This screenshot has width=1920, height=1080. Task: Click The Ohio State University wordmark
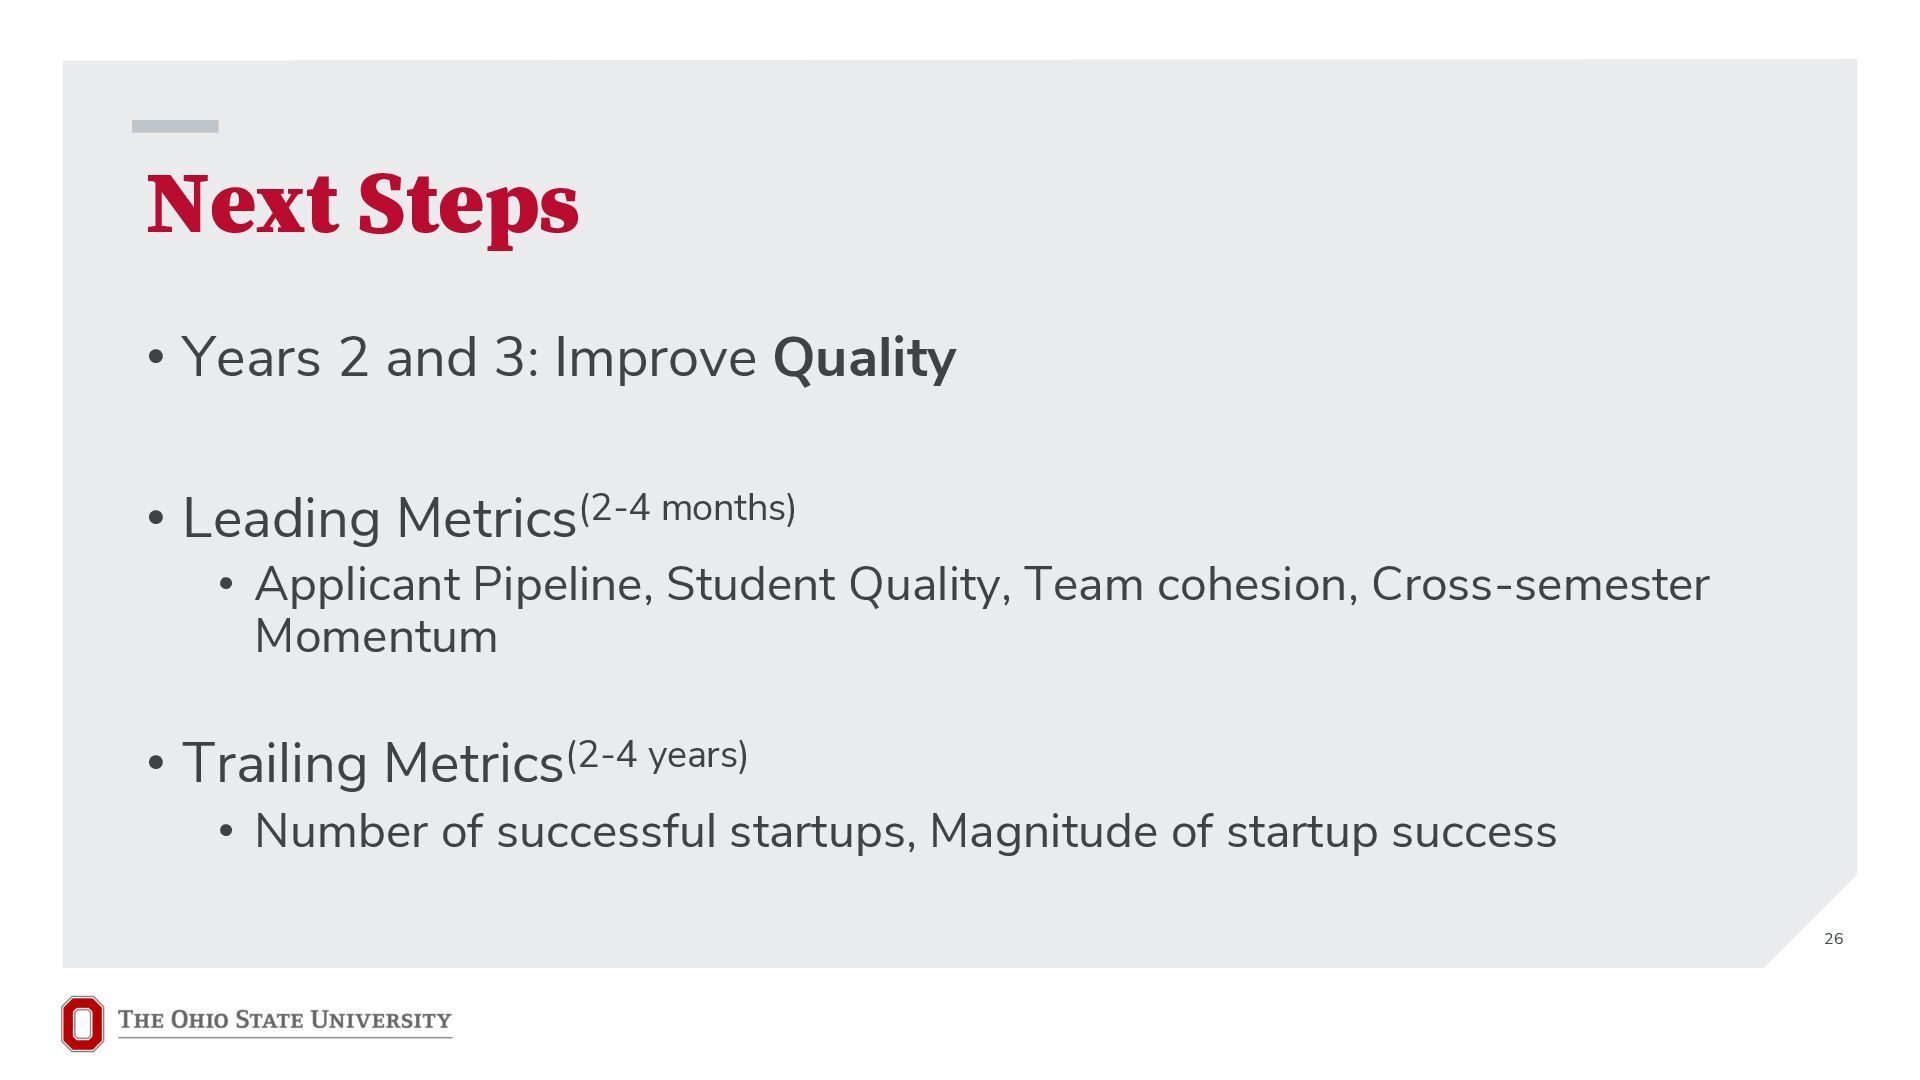point(285,1021)
